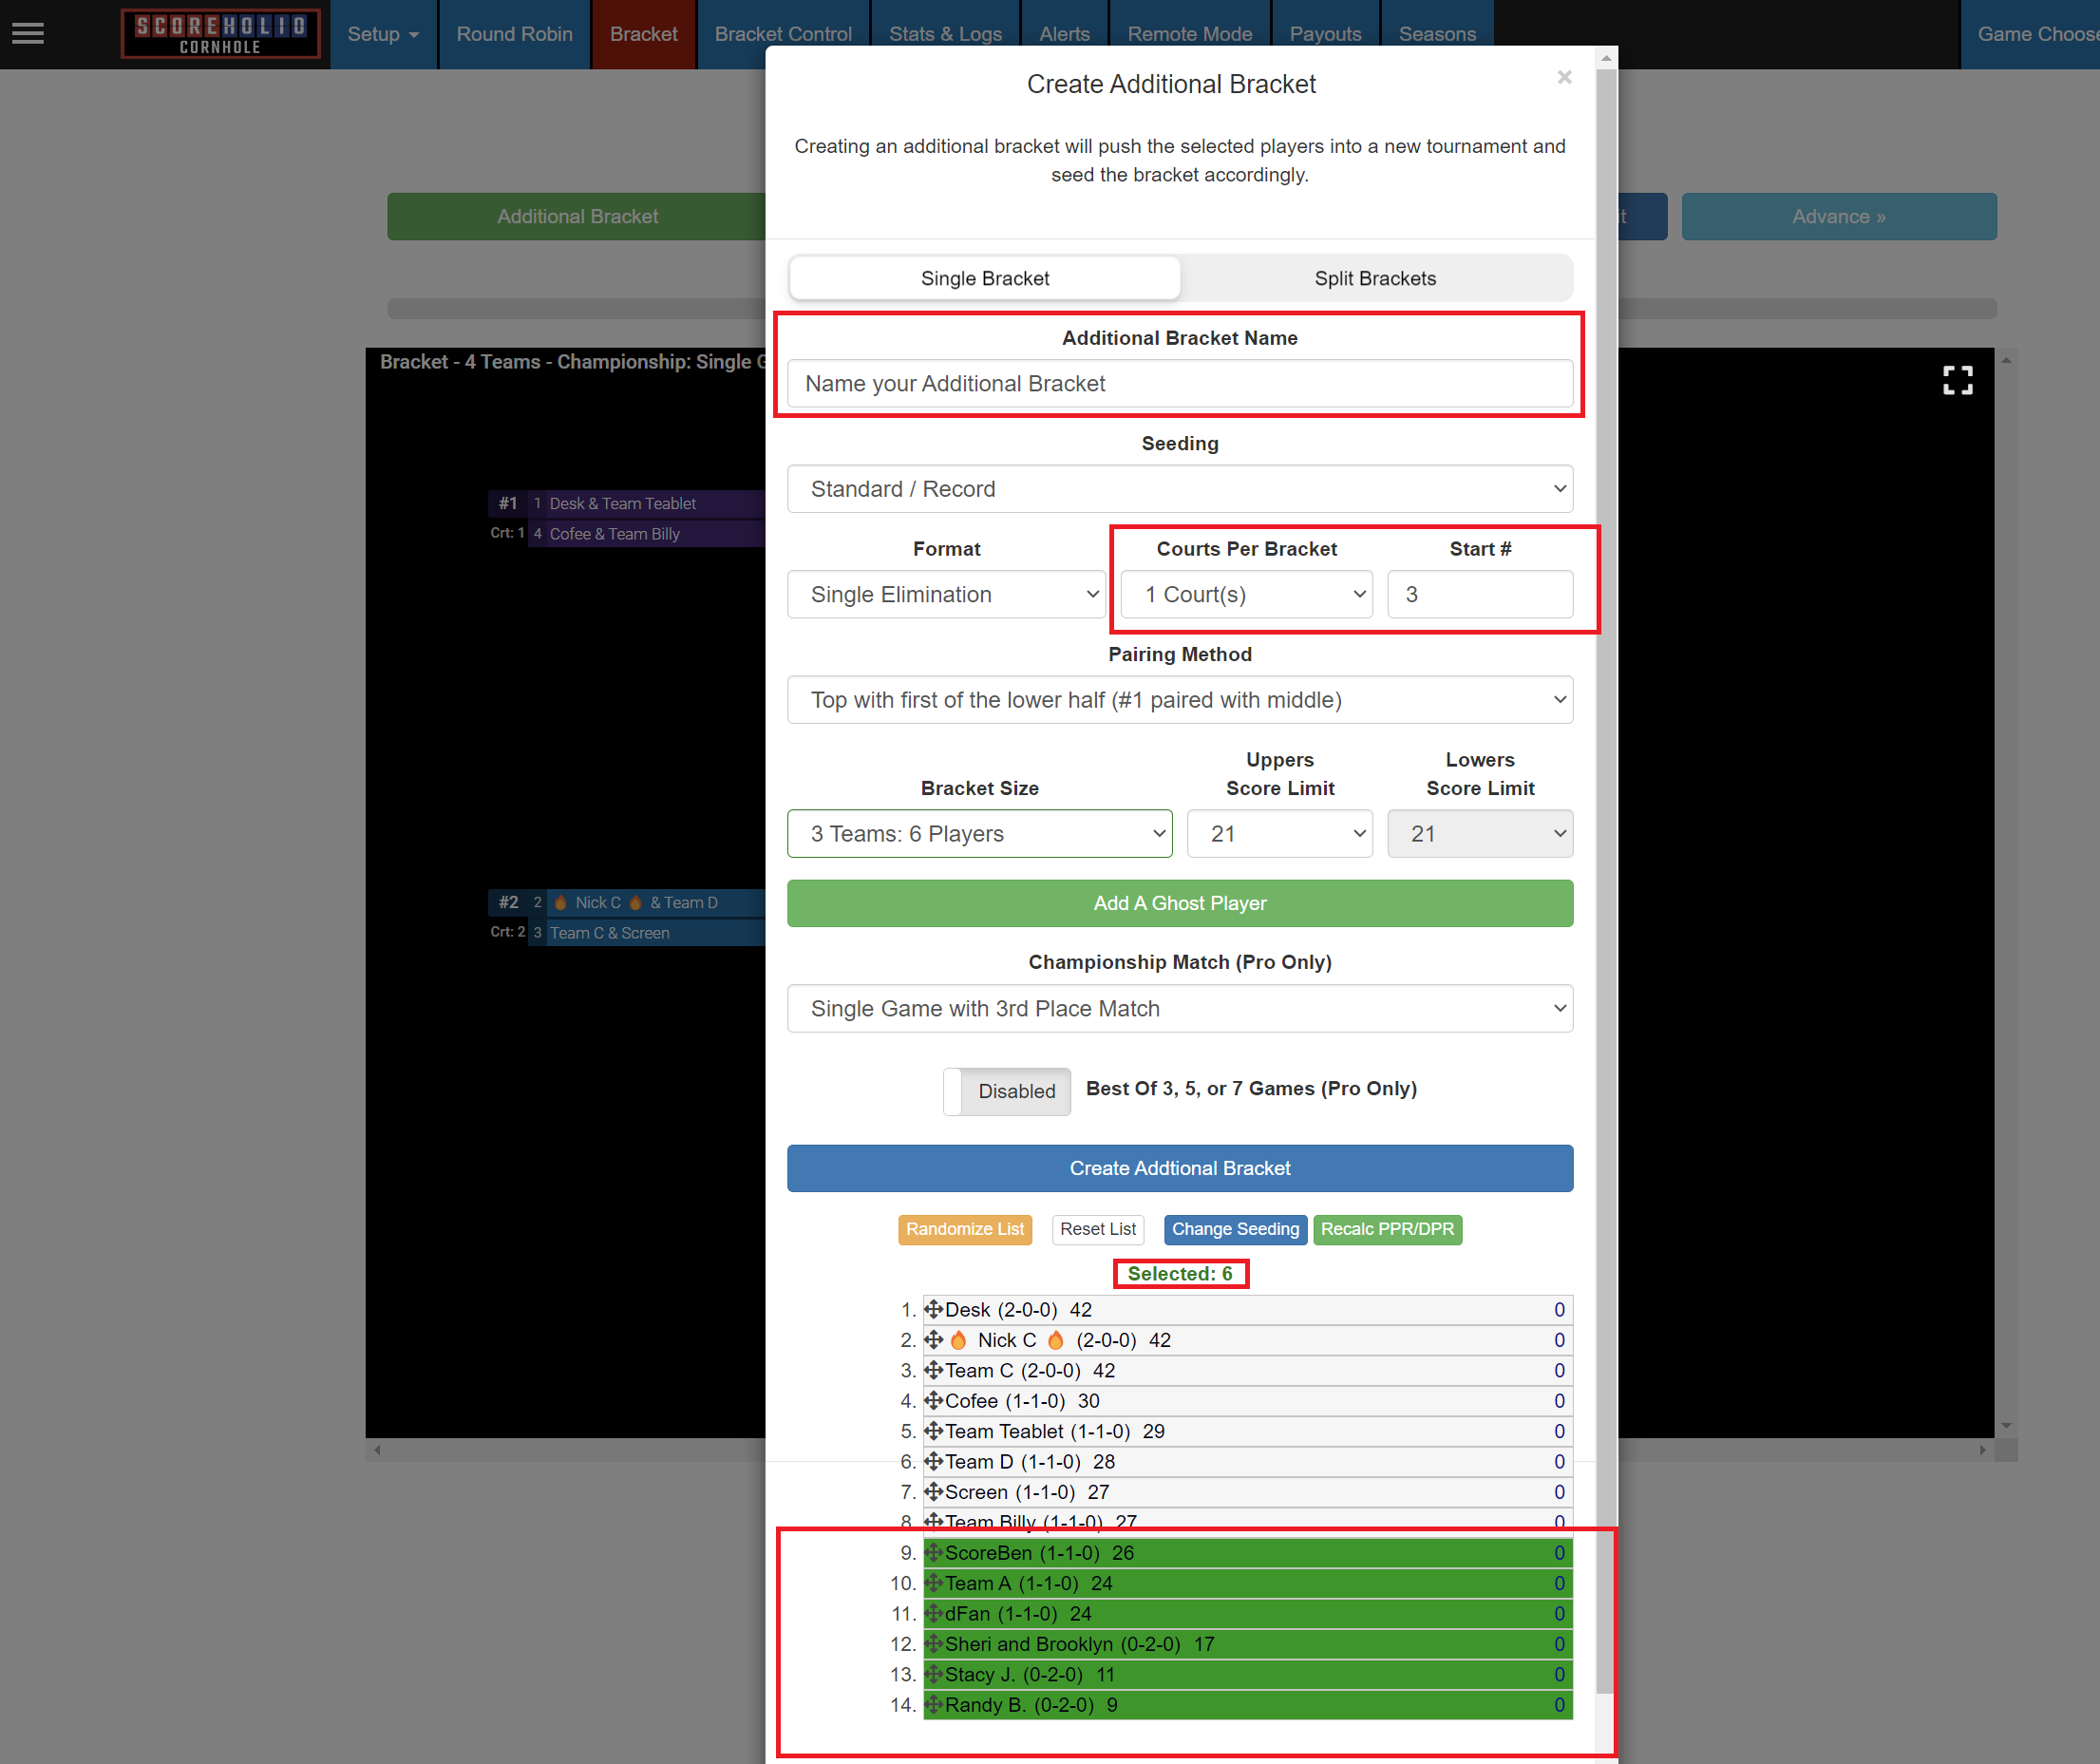Image resolution: width=2100 pixels, height=1764 pixels.
Task: Open the hamburger menu icon
Action: point(28,34)
